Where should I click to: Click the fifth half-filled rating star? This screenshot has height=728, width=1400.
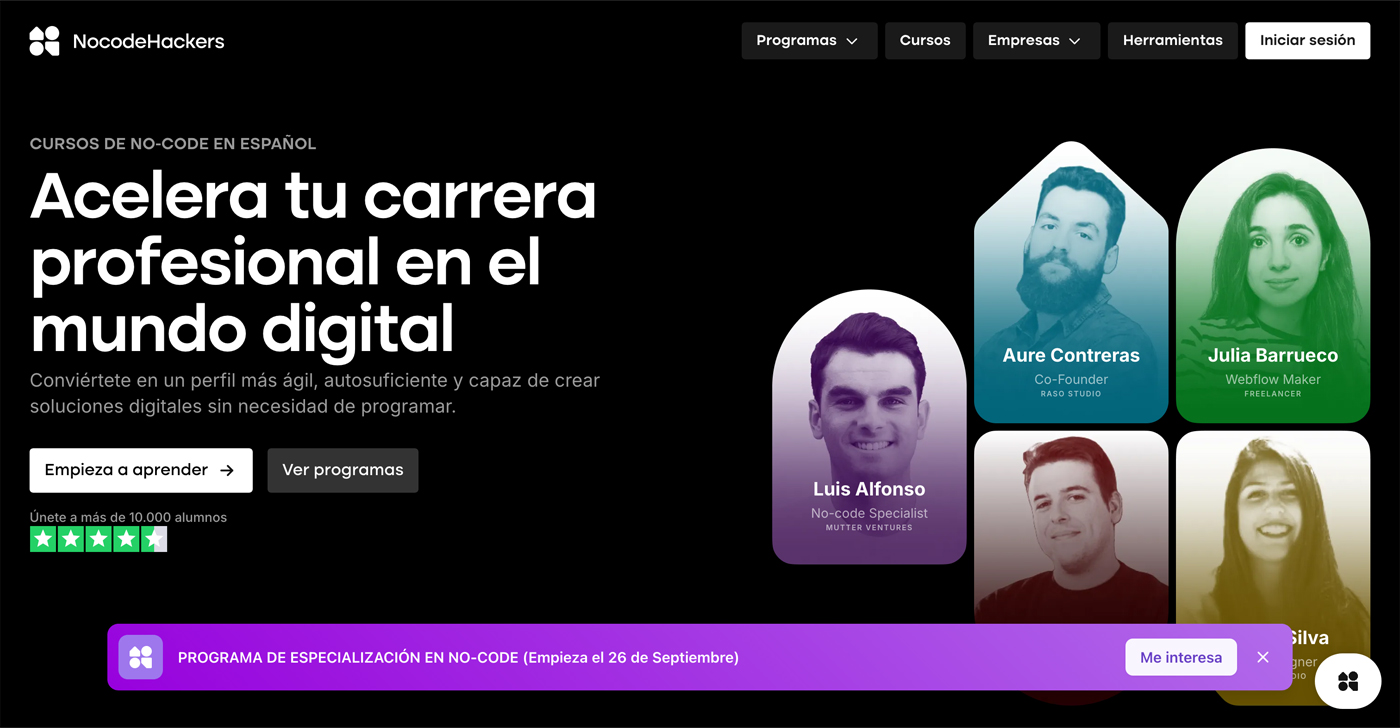[x=154, y=539]
